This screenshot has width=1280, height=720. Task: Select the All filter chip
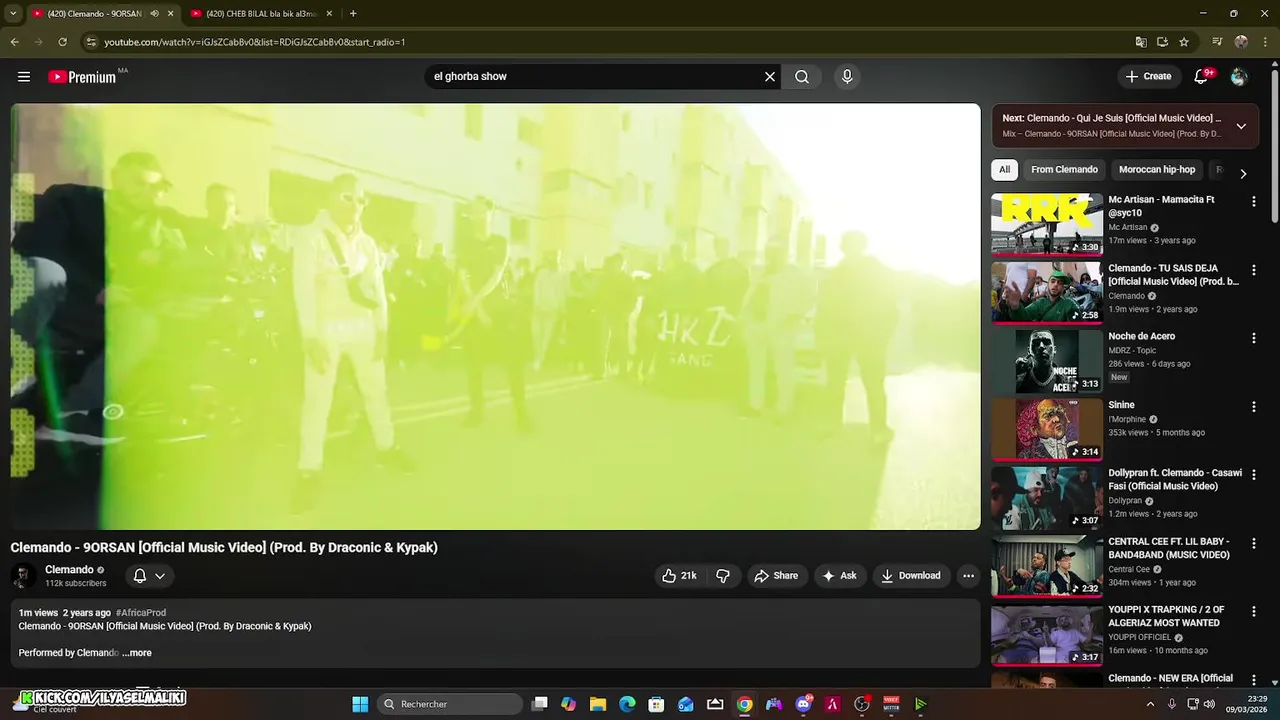(1005, 170)
